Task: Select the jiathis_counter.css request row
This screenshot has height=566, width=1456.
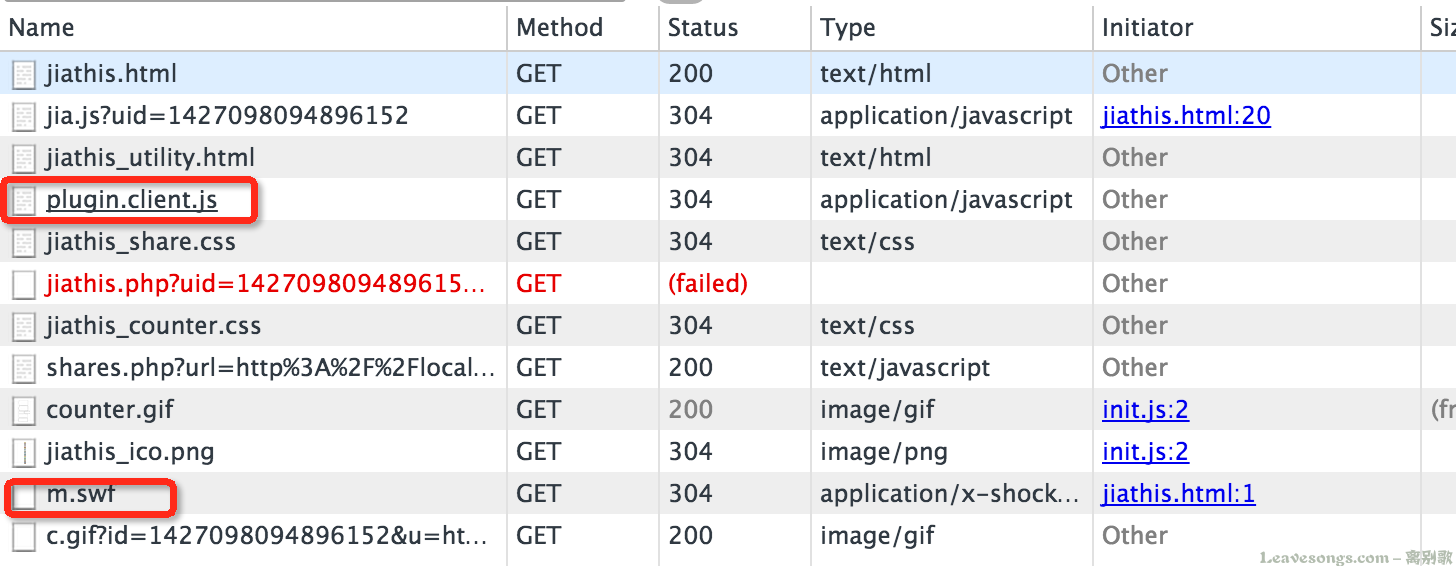Action: click(x=728, y=326)
